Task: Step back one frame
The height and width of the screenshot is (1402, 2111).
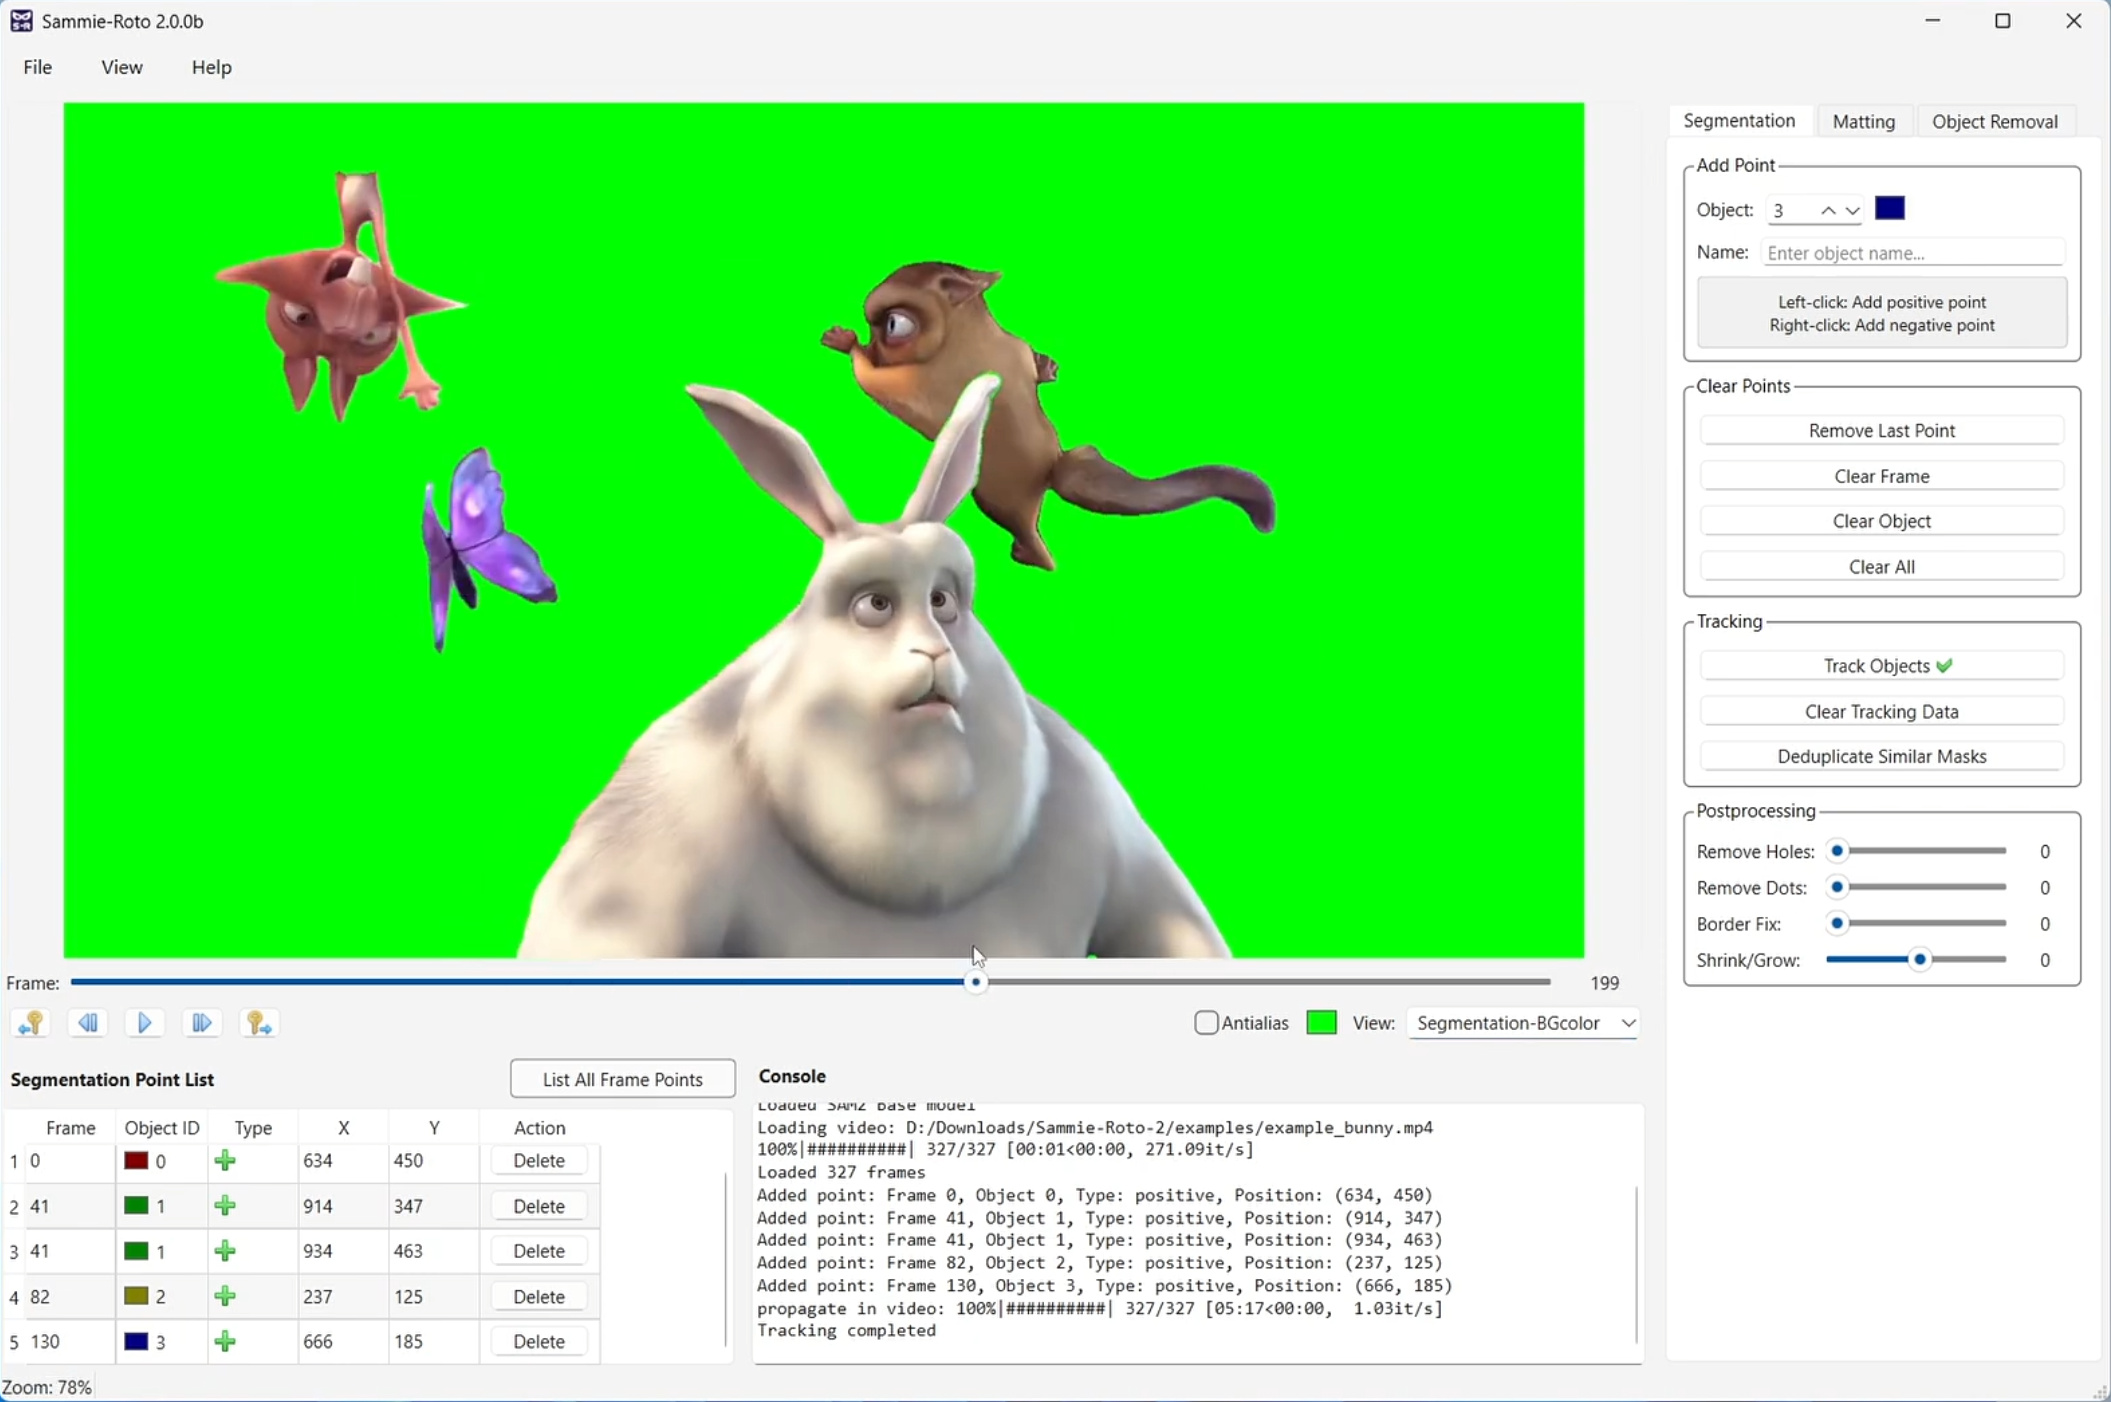Action: tap(88, 1023)
